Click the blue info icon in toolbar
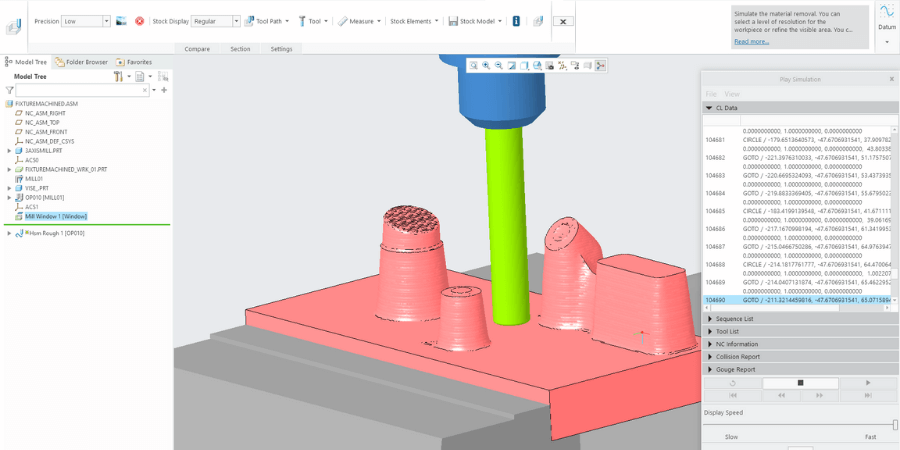 click(x=516, y=21)
